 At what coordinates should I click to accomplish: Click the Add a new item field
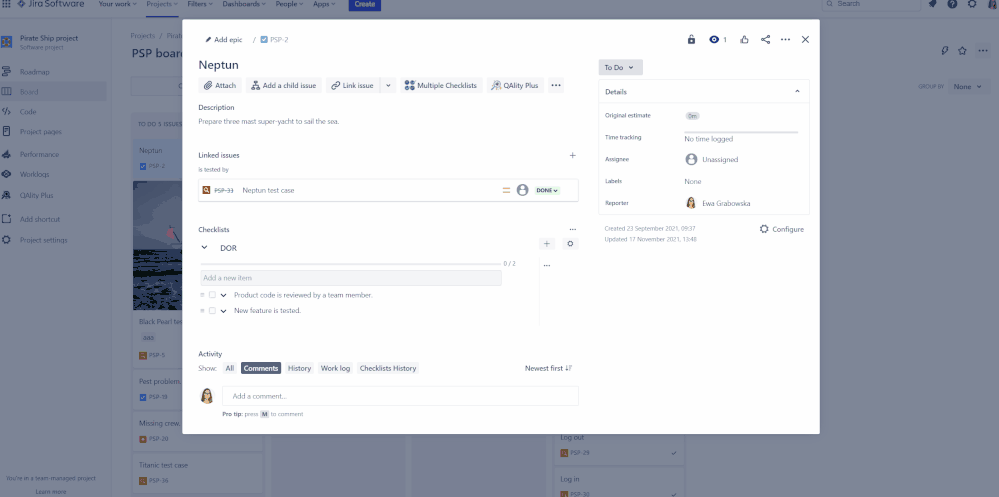coord(351,278)
